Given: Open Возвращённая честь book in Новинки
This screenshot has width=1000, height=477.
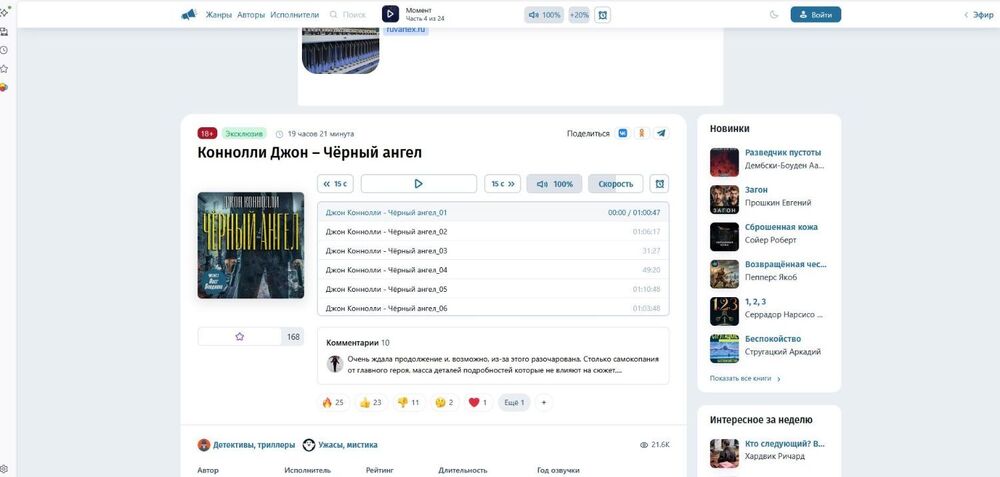Looking at the screenshot, I should click(x=786, y=264).
